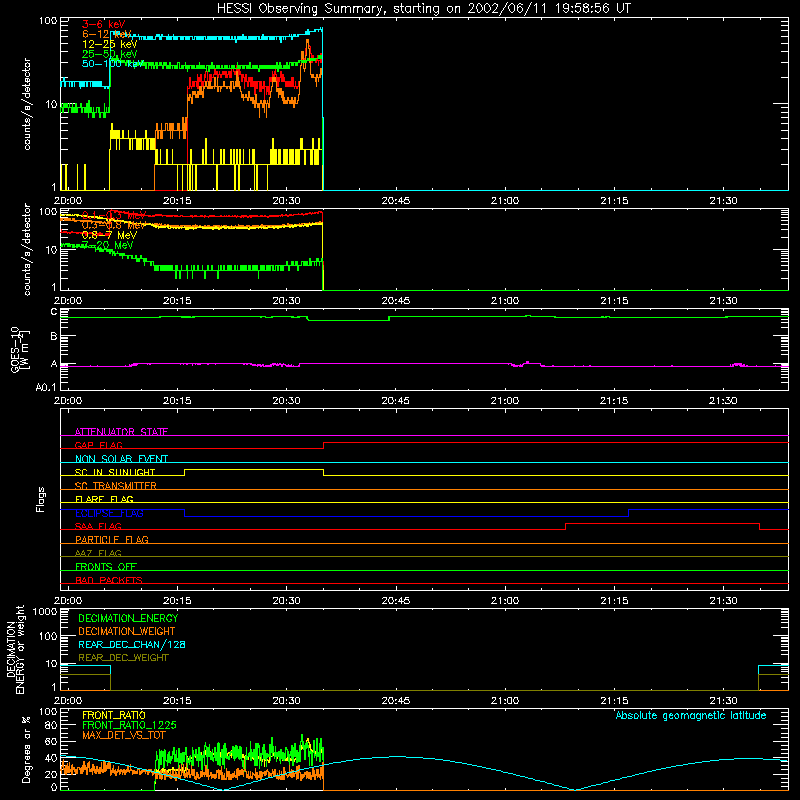This screenshot has width=800, height=800.
Task: Click the ATTENUATOR_STATE flag label
Action: (x=121, y=432)
